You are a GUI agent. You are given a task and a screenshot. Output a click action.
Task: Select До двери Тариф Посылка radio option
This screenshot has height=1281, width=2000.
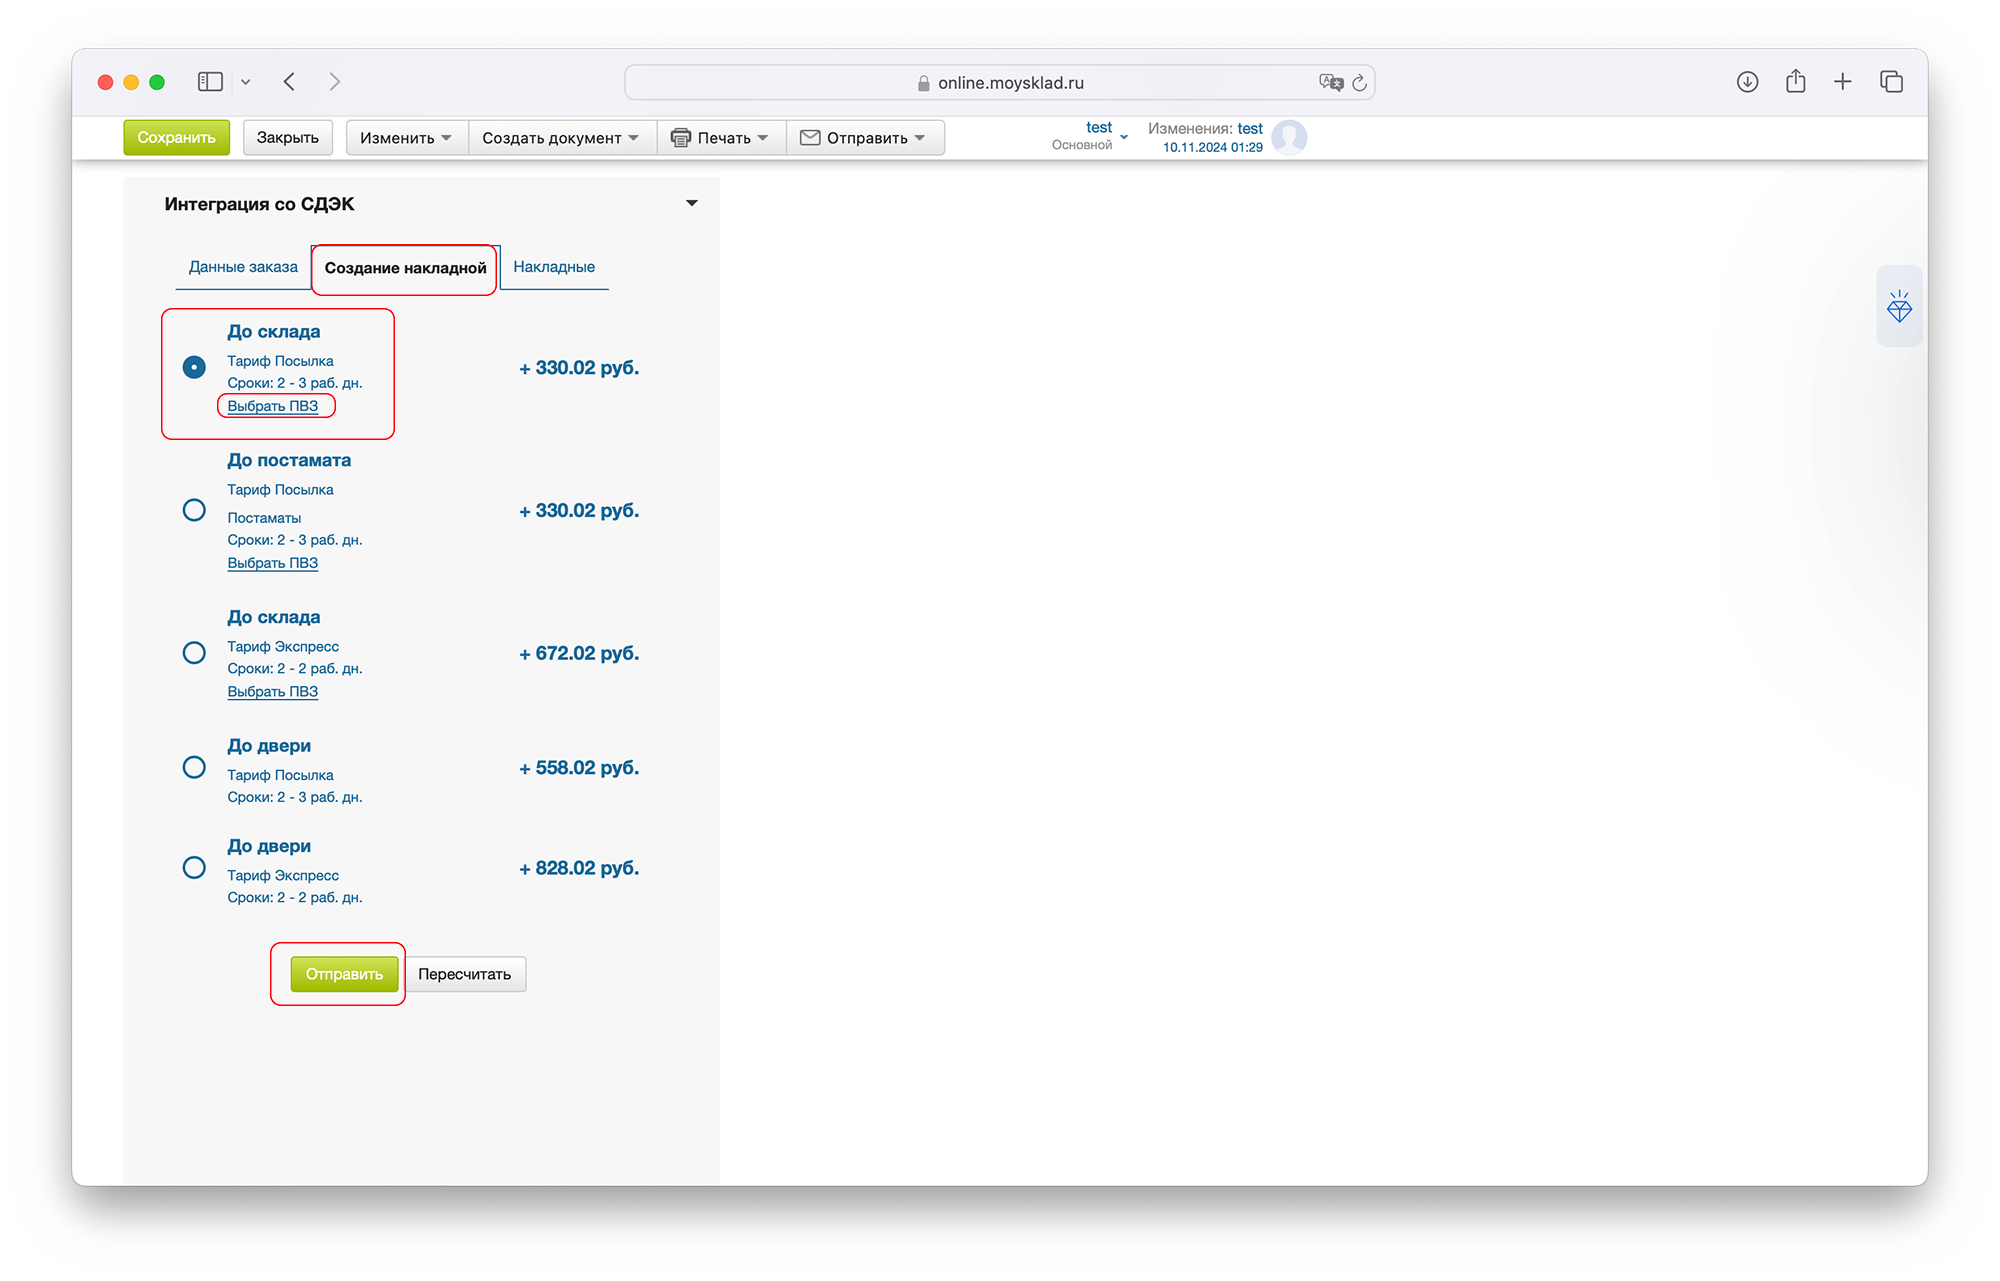point(194,767)
